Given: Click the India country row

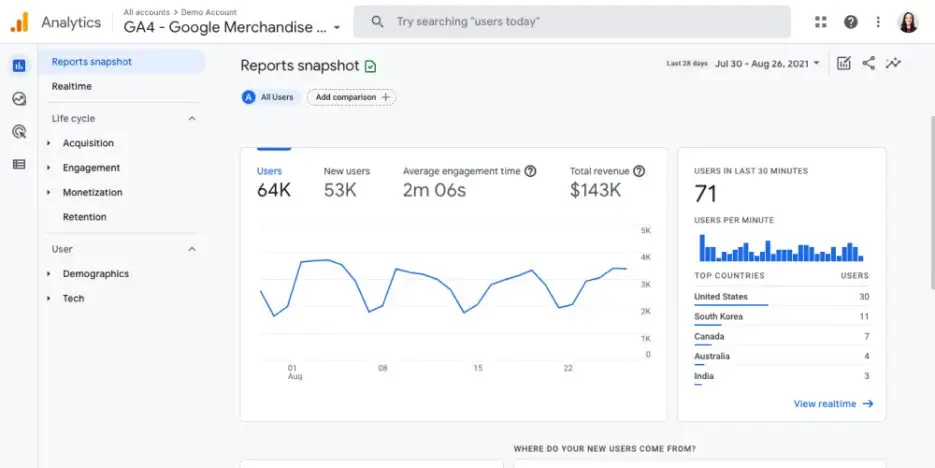Looking at the screenshot, I should click(781, 377).
